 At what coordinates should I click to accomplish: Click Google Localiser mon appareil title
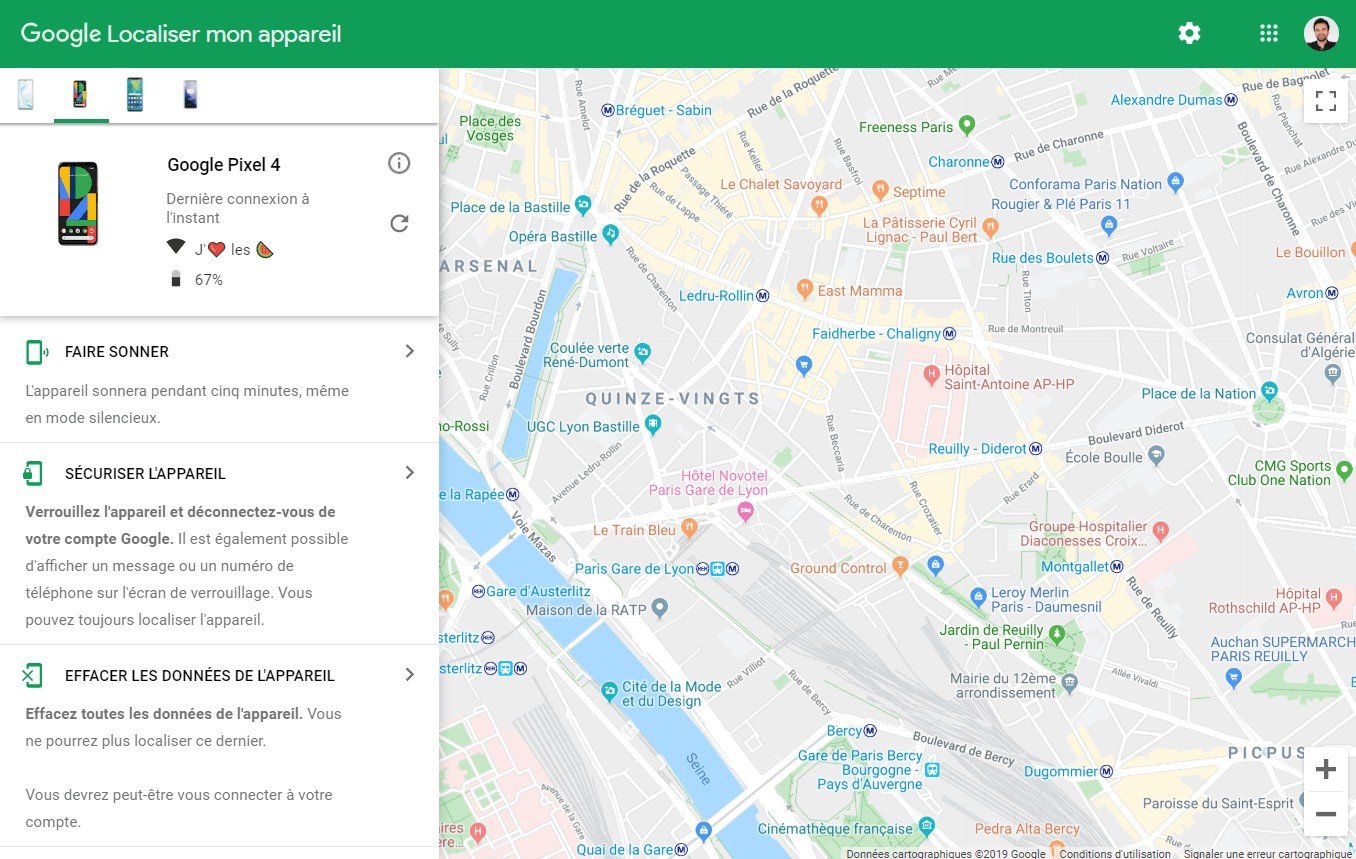[x=181, y=34]
